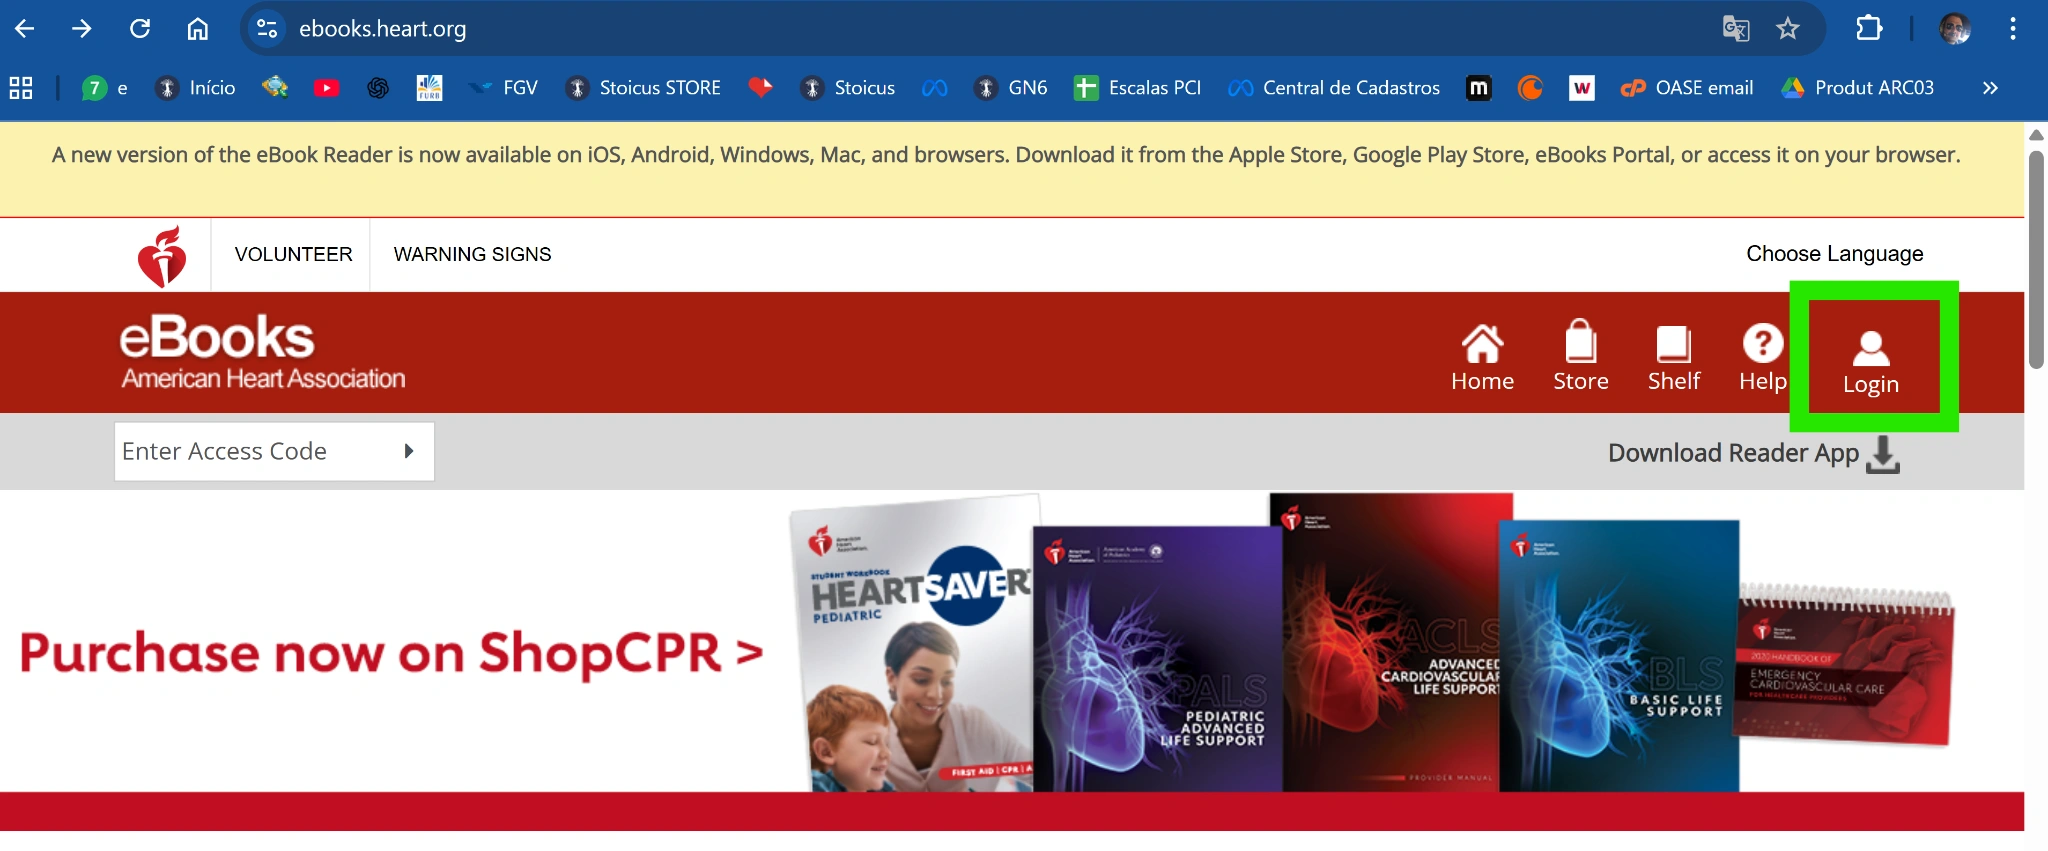Click the Home house icon
The width and height of the screenshot is (2048, 851).
1482,345
